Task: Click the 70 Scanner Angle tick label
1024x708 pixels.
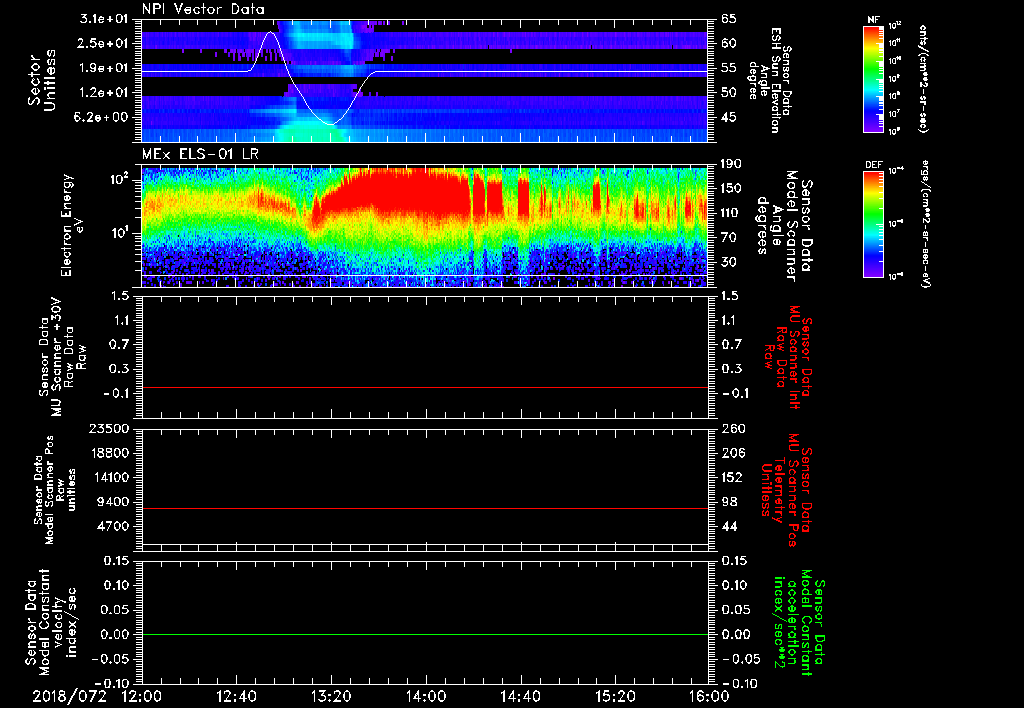Action: point(729,237)
